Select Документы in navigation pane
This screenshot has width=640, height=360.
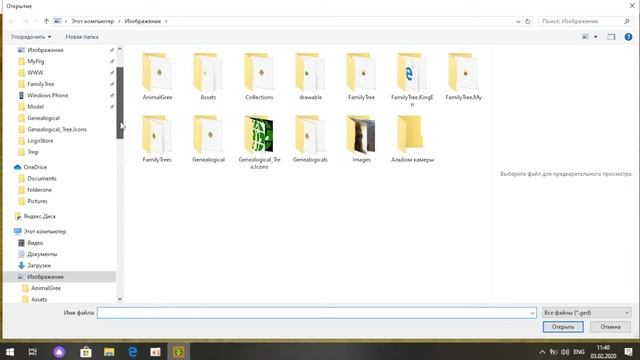tap(42, 254)
